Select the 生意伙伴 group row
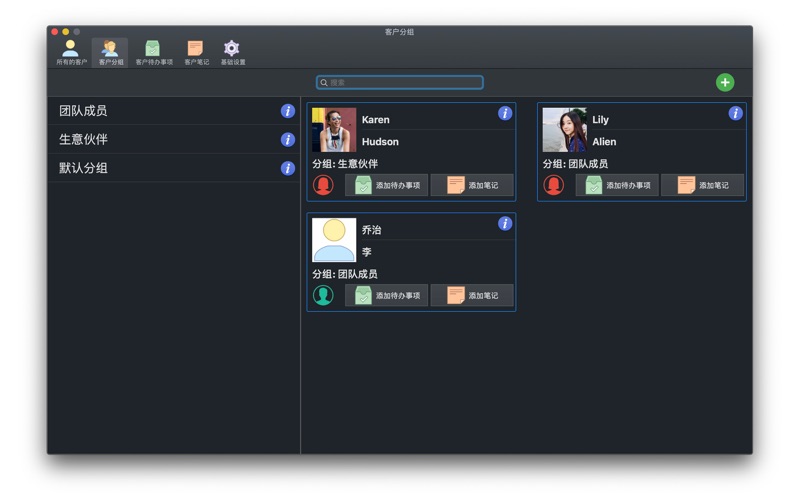 click(x=173, y=139)
